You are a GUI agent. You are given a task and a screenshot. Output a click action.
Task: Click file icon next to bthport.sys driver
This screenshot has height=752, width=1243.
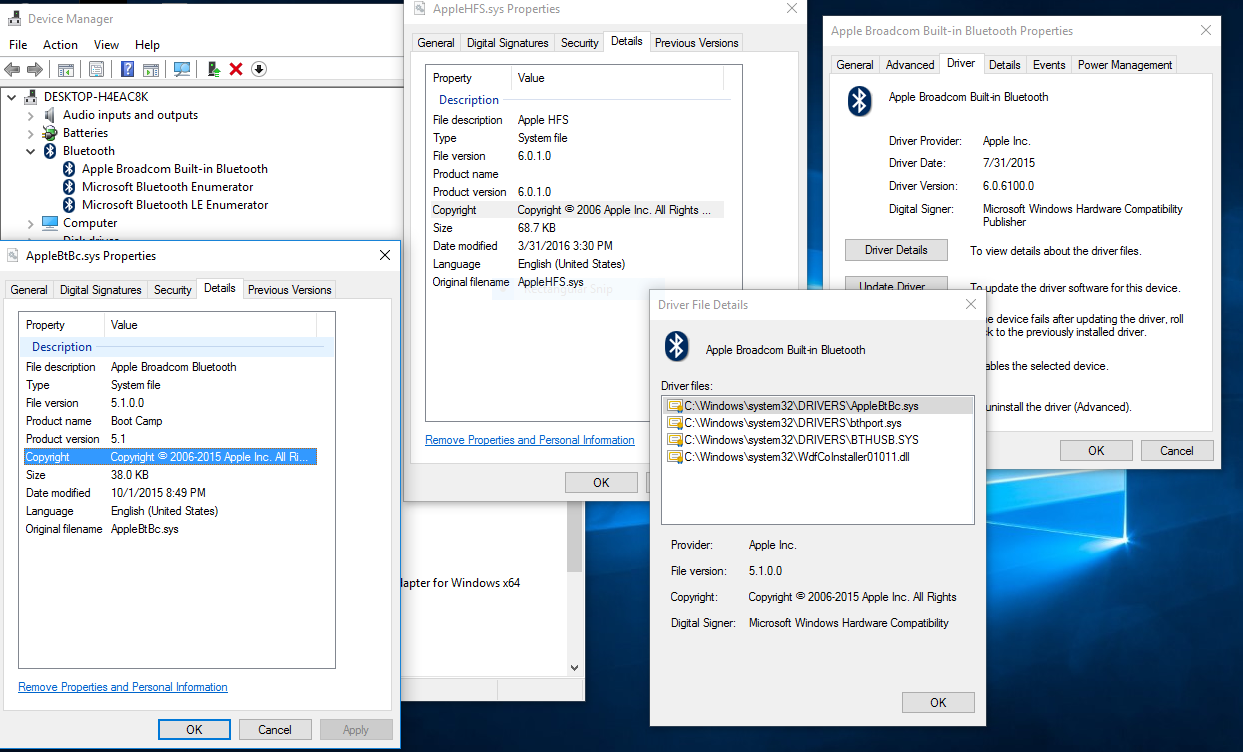[x=675, y=423]
